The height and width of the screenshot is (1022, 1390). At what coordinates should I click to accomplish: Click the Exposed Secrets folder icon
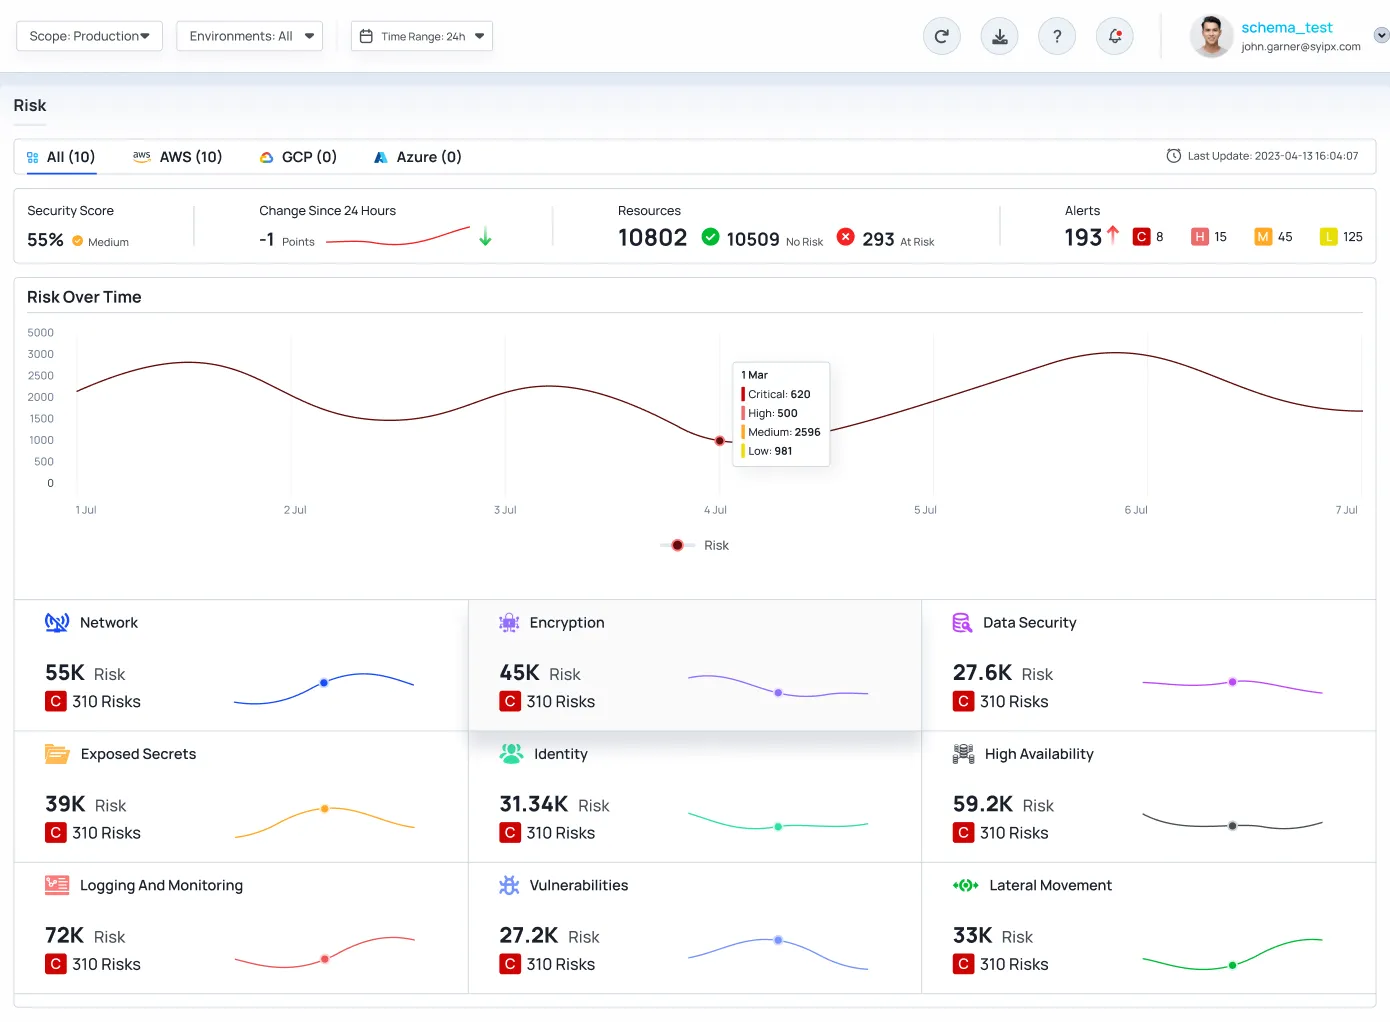[57, 754]
